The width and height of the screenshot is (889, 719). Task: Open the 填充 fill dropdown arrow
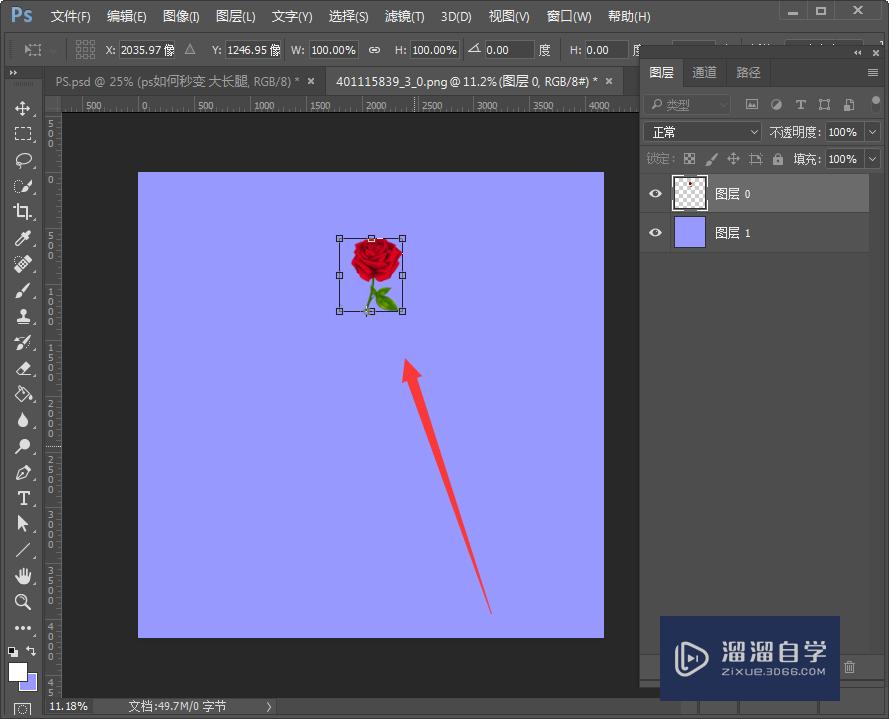point(873,159)
